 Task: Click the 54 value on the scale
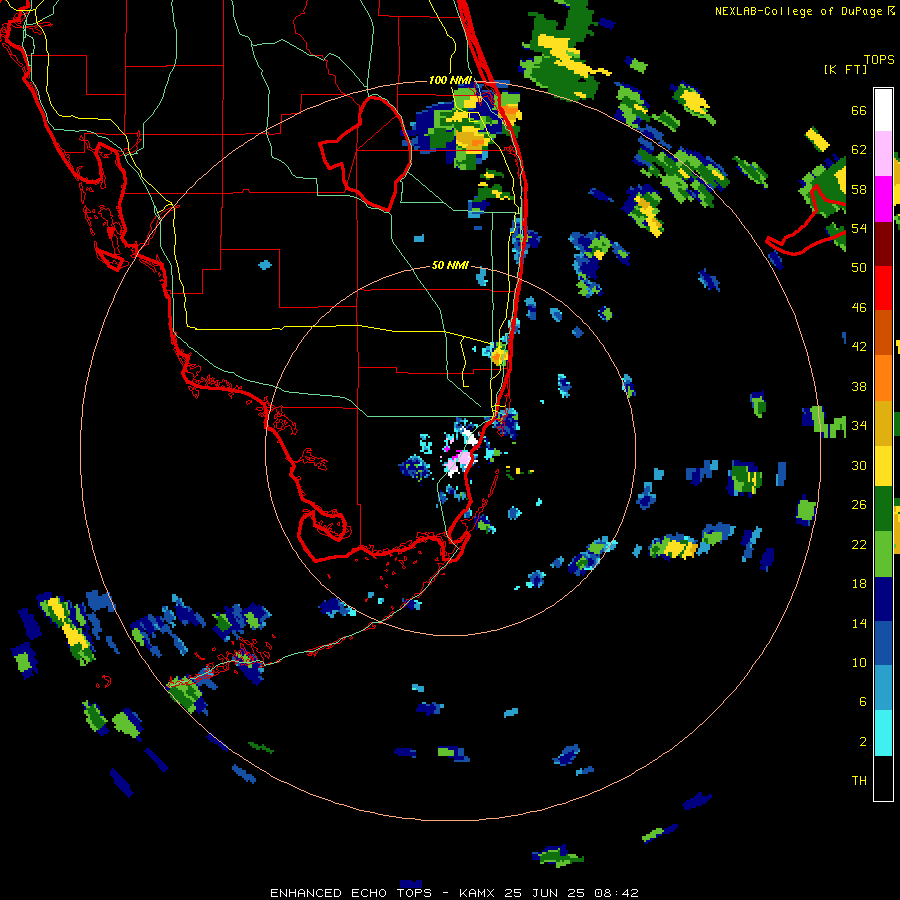click(859, 228)
